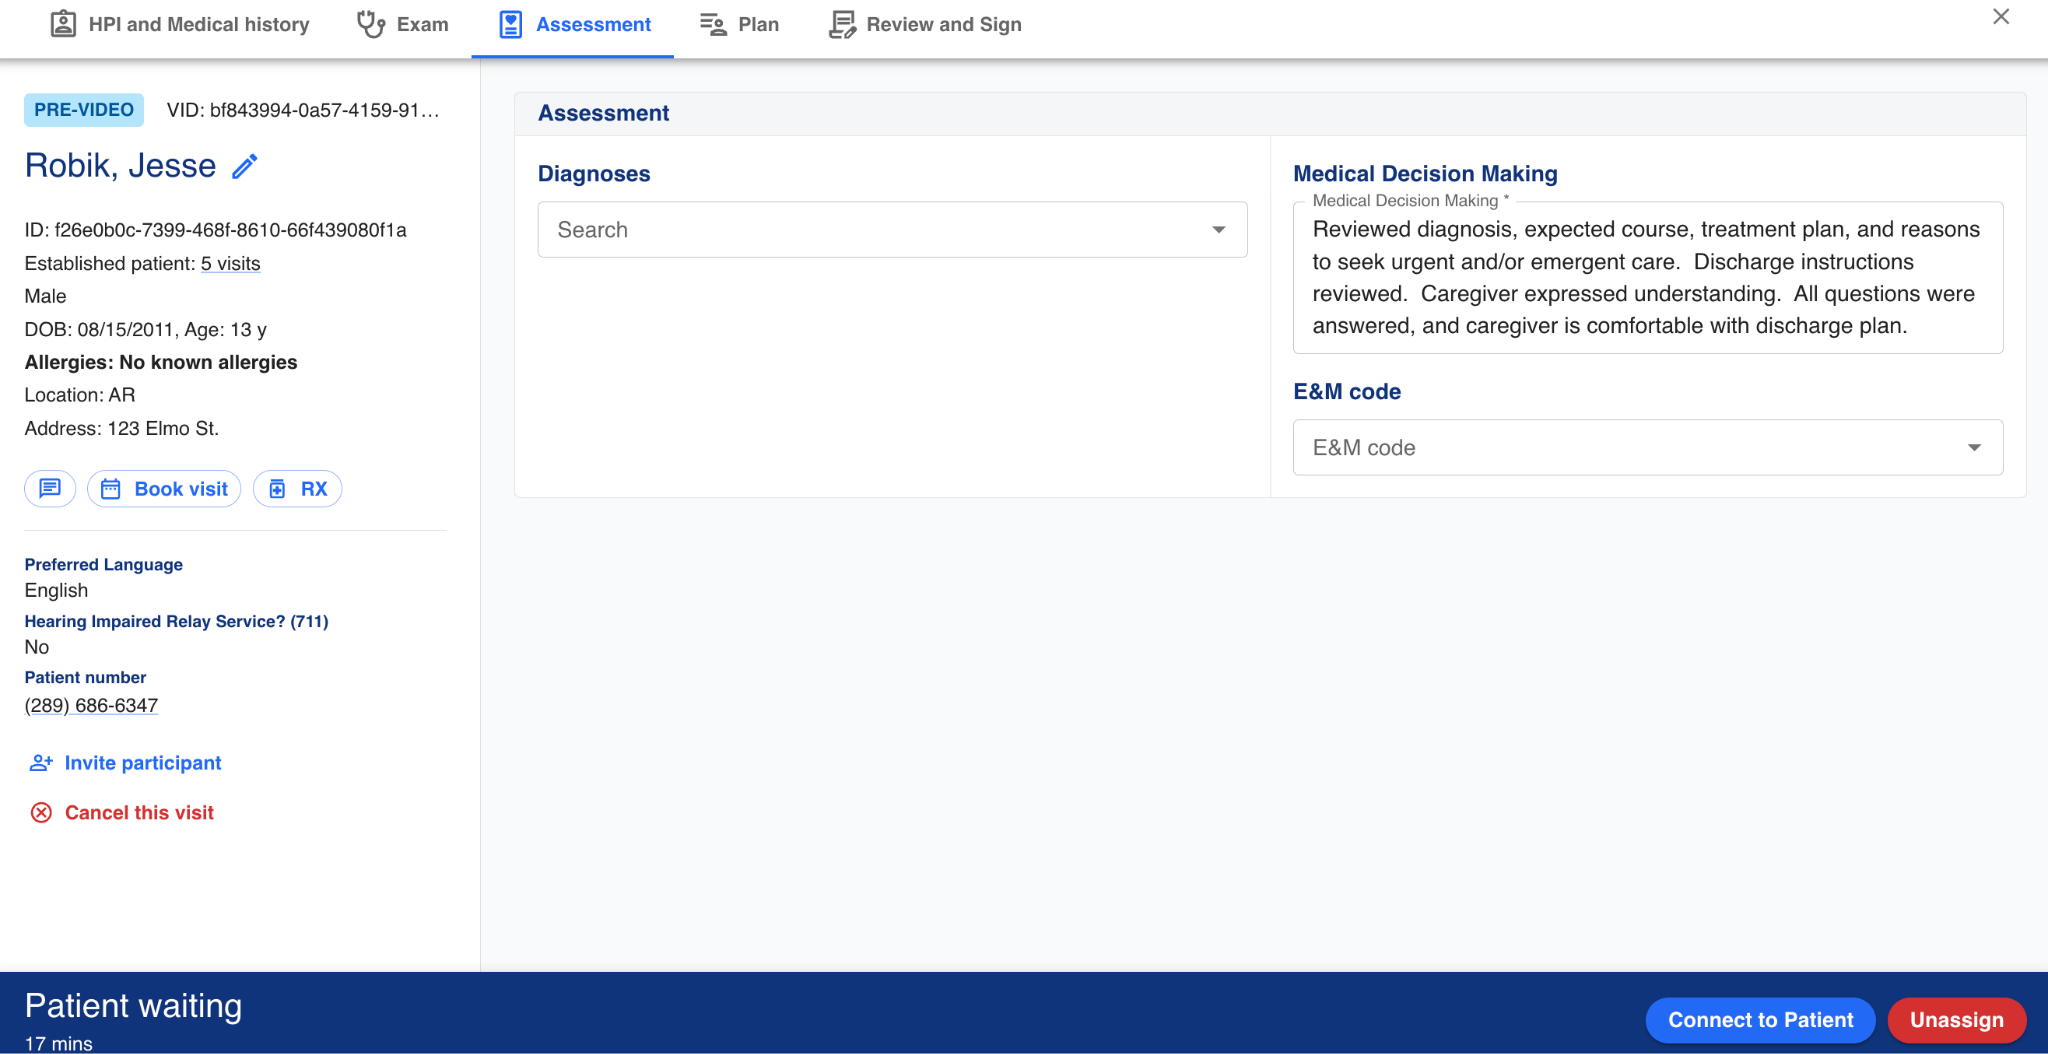Viewport: 2048px width, 1054px height.
Task: Click the Diagnoses Search input field
Action: 870,230
